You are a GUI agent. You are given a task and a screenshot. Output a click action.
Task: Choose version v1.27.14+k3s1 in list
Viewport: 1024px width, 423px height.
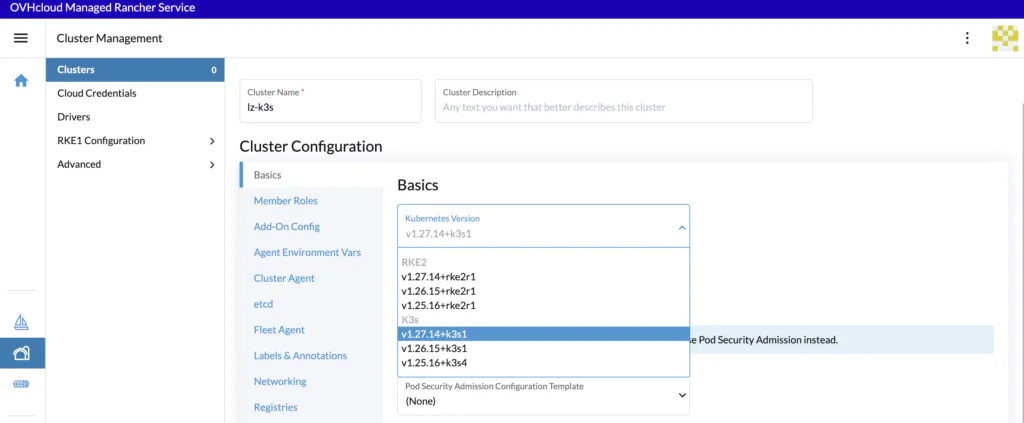(543, 334)
